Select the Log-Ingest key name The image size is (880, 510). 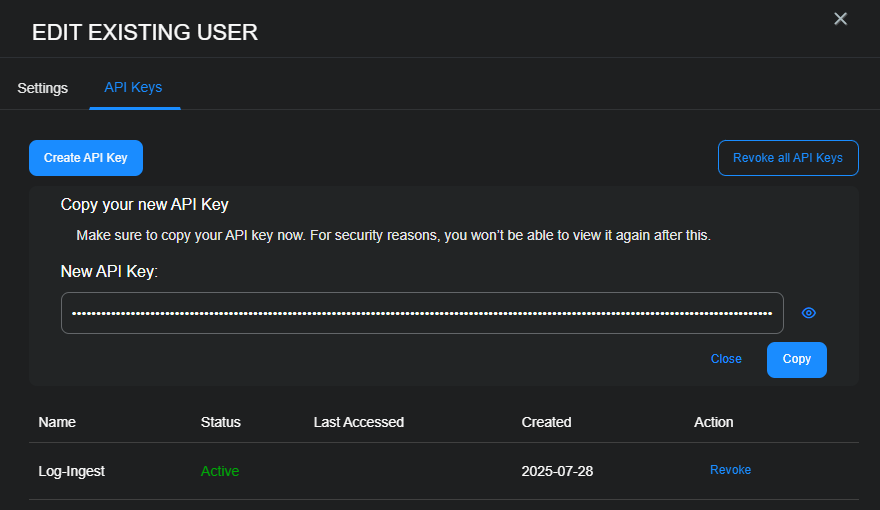click(72, 471)
